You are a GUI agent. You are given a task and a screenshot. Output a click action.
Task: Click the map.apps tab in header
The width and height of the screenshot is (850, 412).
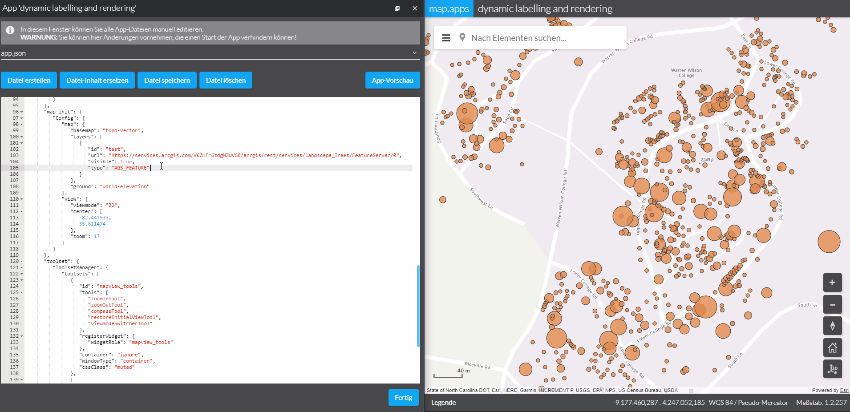pyautogui.click(x=449, y=9)
